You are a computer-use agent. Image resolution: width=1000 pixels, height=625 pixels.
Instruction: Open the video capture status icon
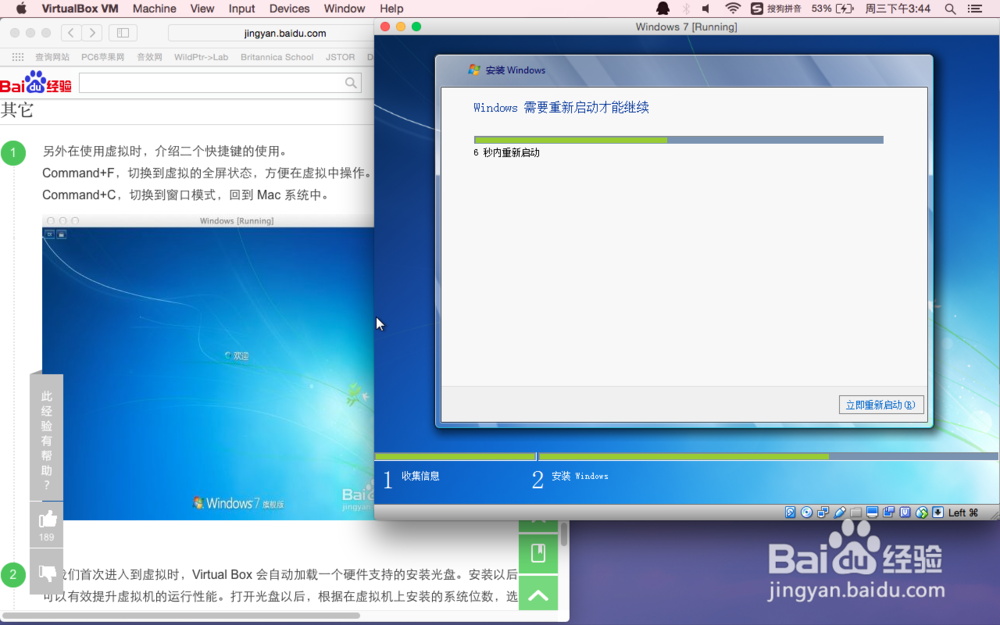pos(888,512)
